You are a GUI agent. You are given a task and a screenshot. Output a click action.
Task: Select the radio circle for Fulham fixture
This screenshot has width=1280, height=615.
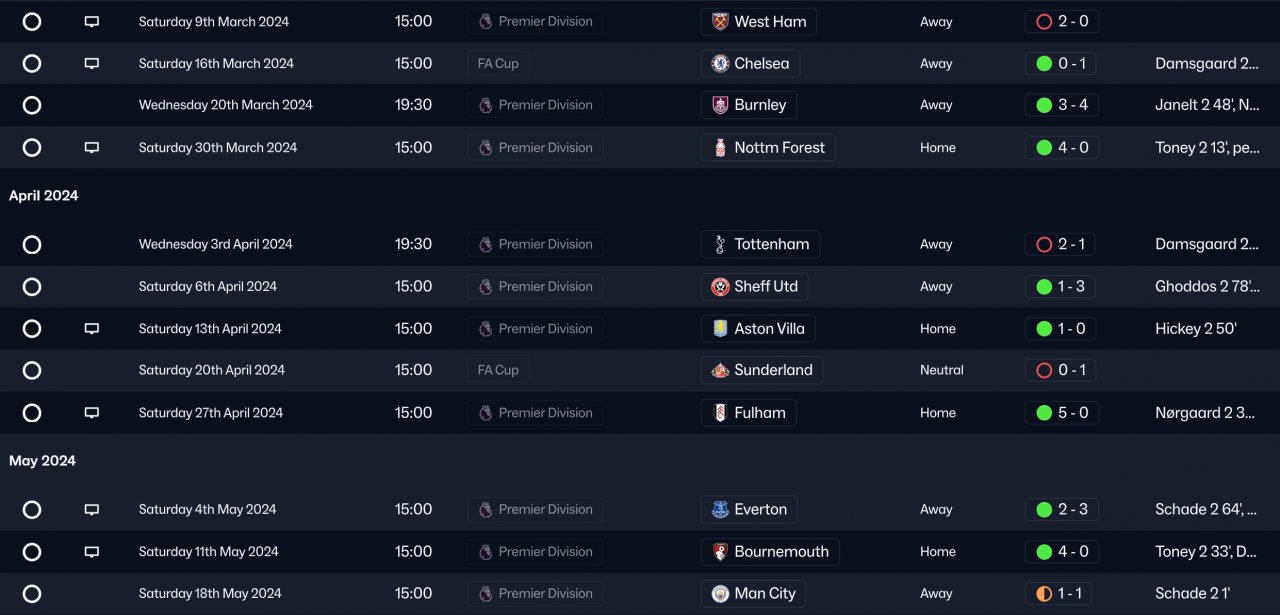(32, 412)
